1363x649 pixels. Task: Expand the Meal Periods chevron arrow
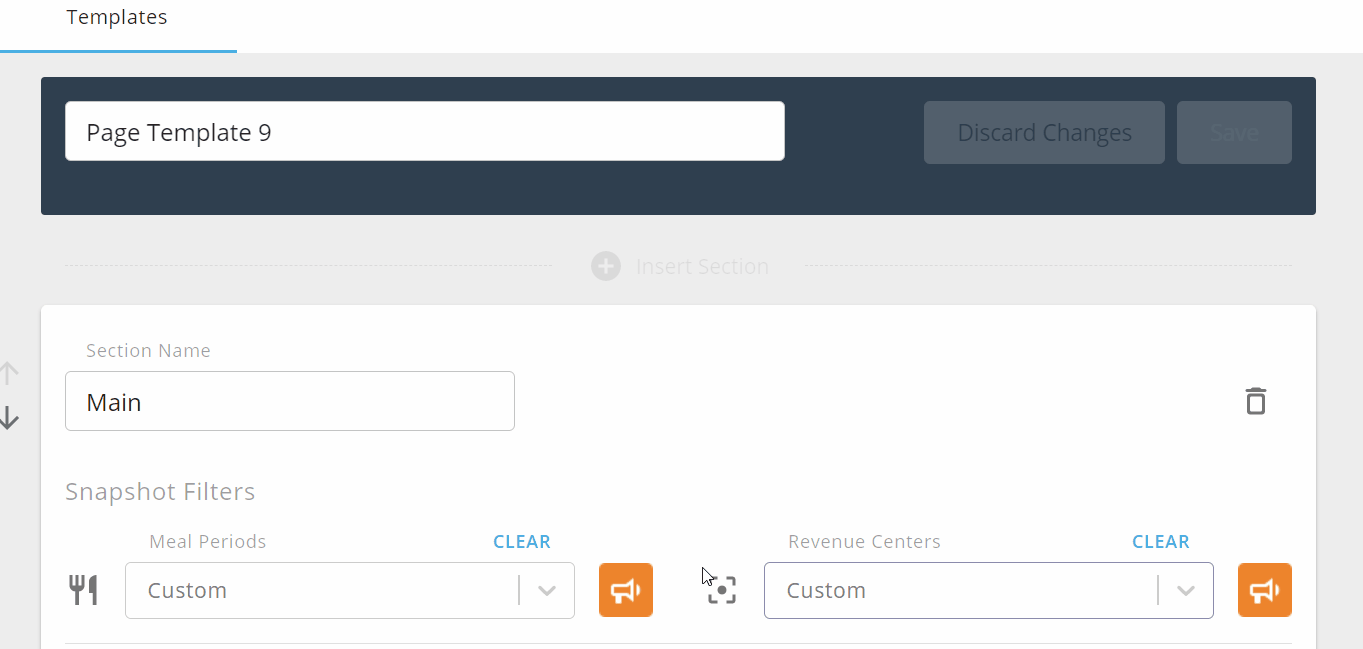547,590
